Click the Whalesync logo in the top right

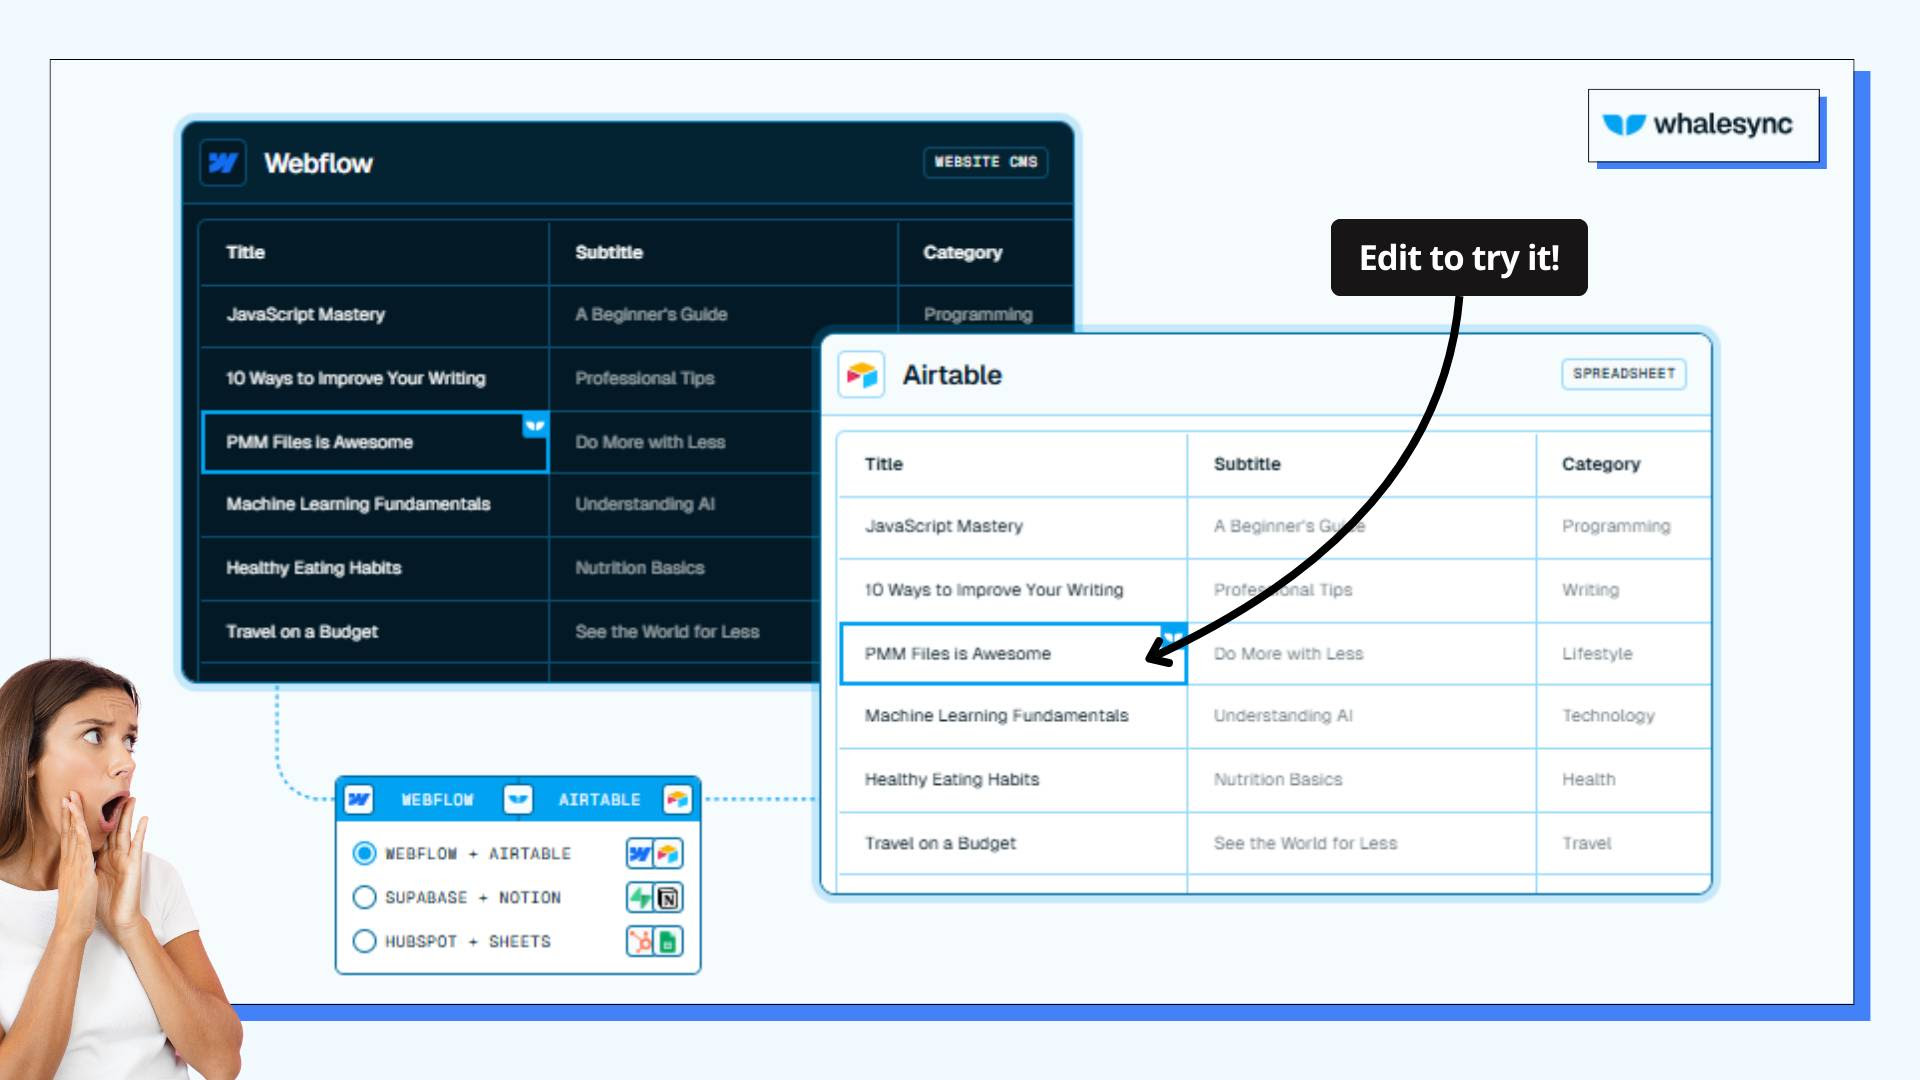tap(1700, 123)
